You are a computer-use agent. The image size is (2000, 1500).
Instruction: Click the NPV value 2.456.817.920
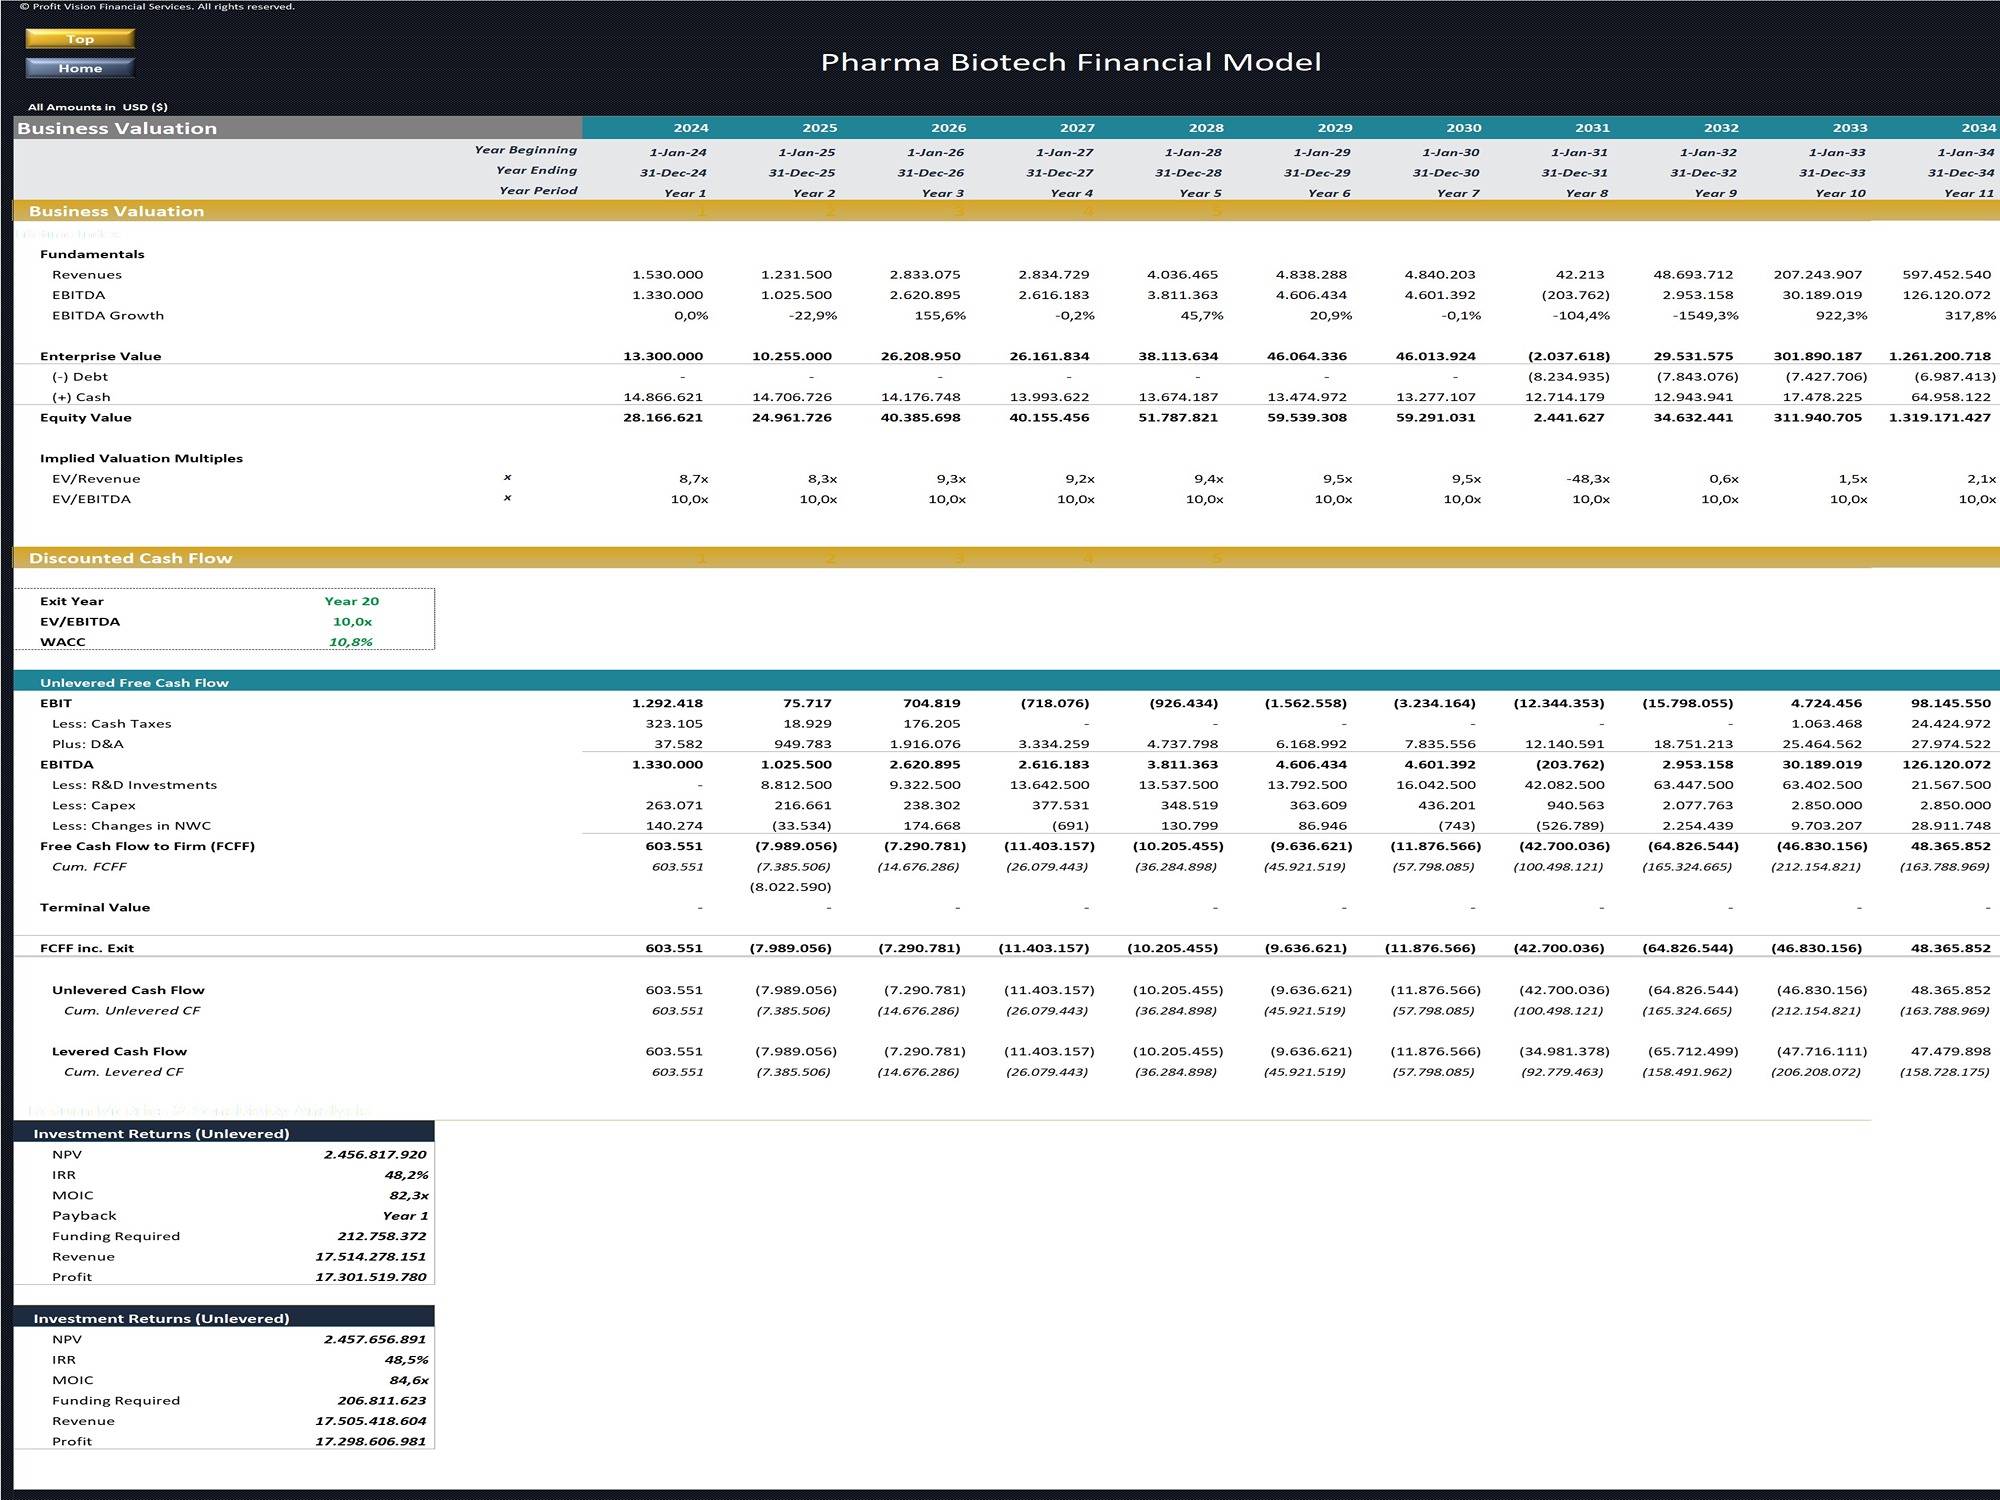[x=375, y=1154]
